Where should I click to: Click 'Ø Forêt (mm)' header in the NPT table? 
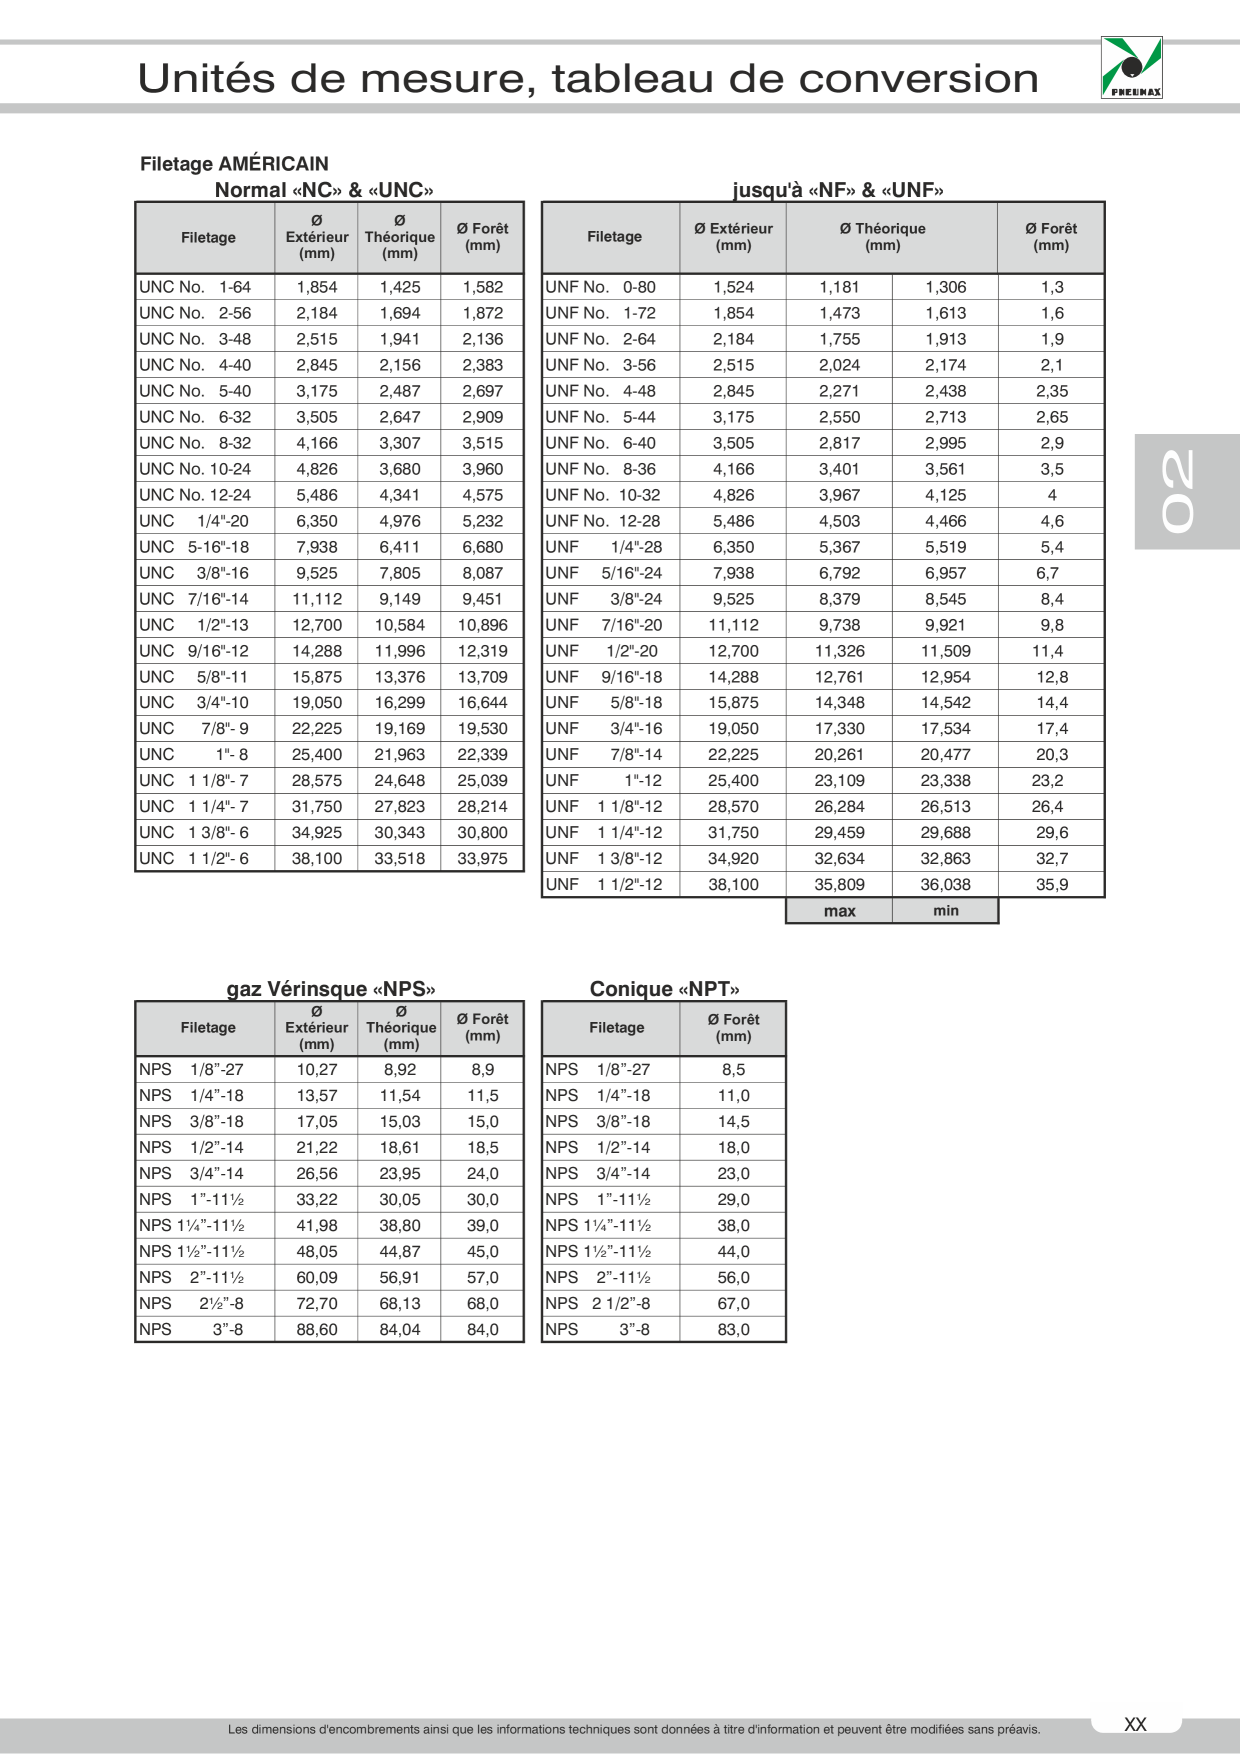[734, 1028]
